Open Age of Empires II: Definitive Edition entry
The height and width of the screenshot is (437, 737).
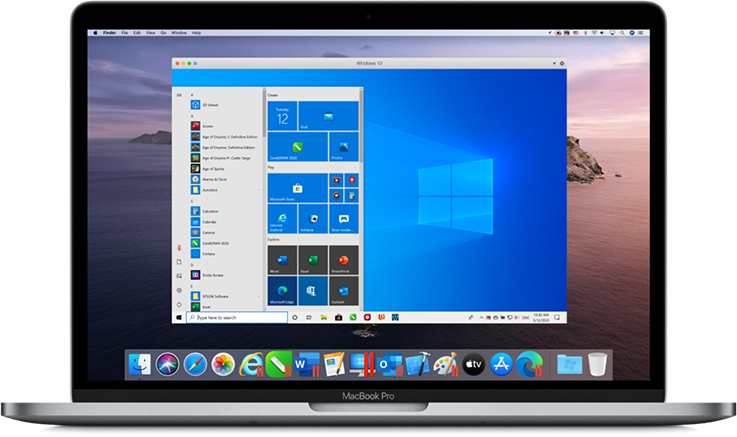point(225,137)
